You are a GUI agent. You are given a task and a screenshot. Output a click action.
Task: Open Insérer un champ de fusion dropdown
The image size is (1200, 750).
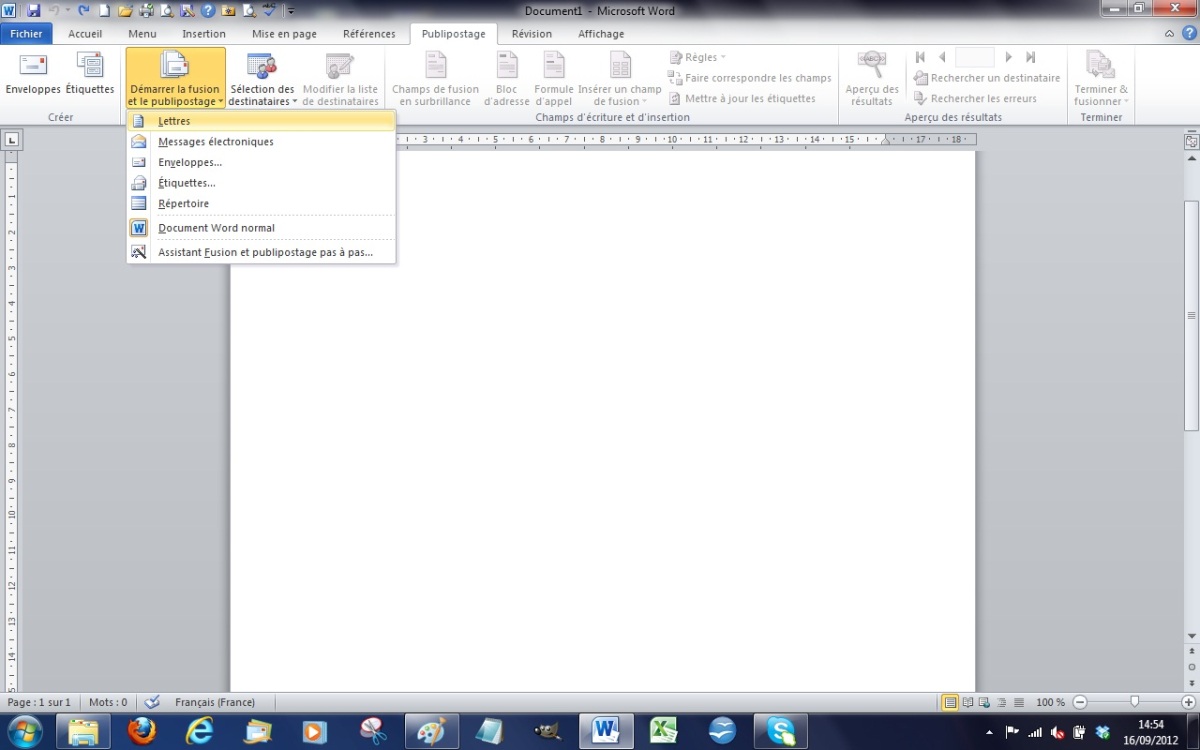point(620,78)
